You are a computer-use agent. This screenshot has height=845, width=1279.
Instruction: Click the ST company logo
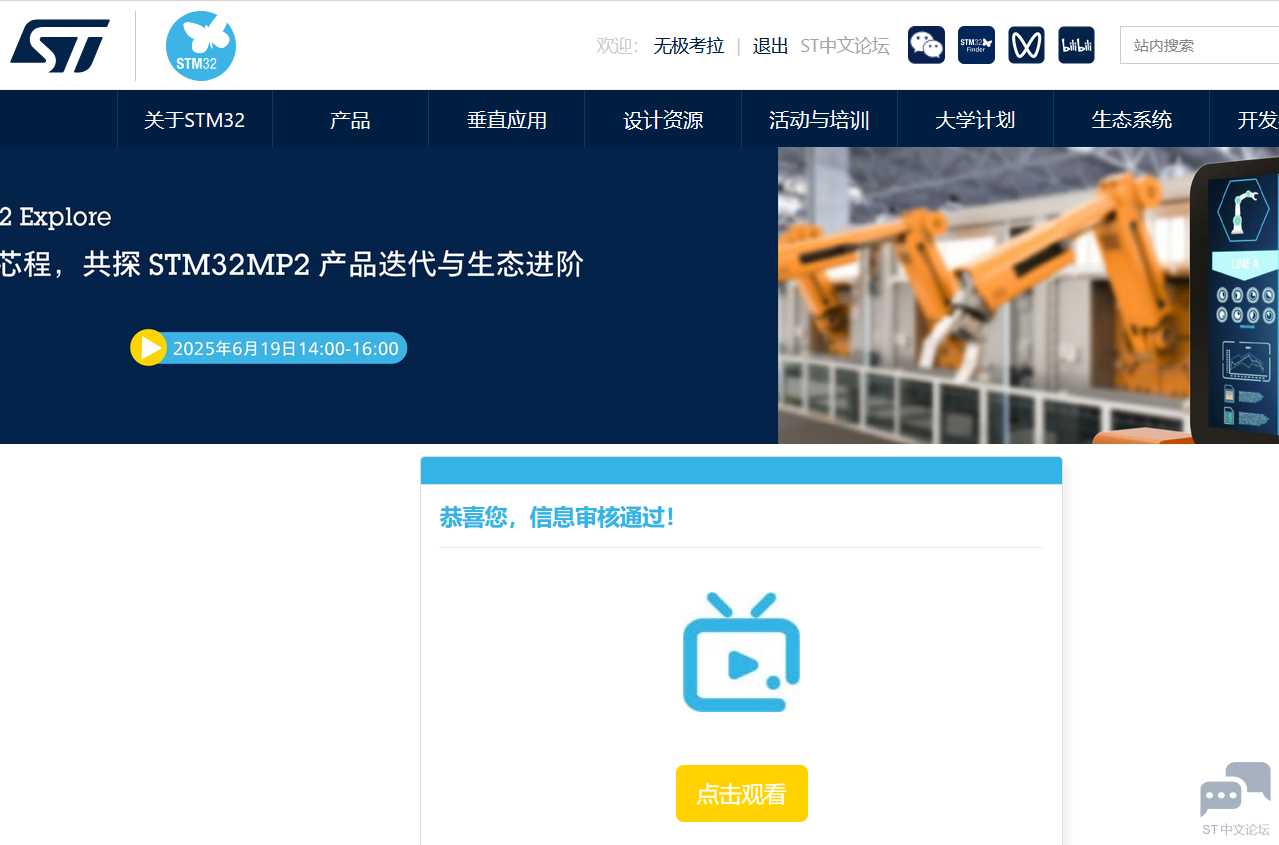coord(60,46)
